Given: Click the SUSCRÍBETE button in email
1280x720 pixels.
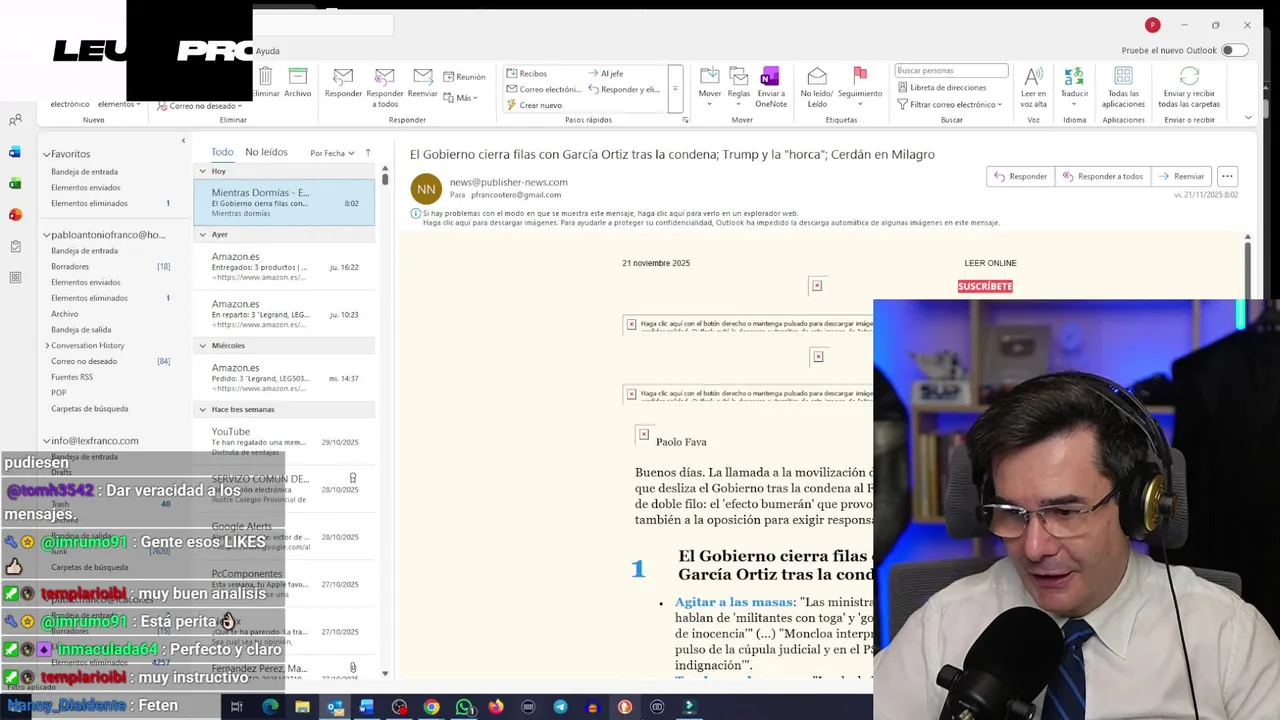Looking at the screenshot, I should click(985, 286).
